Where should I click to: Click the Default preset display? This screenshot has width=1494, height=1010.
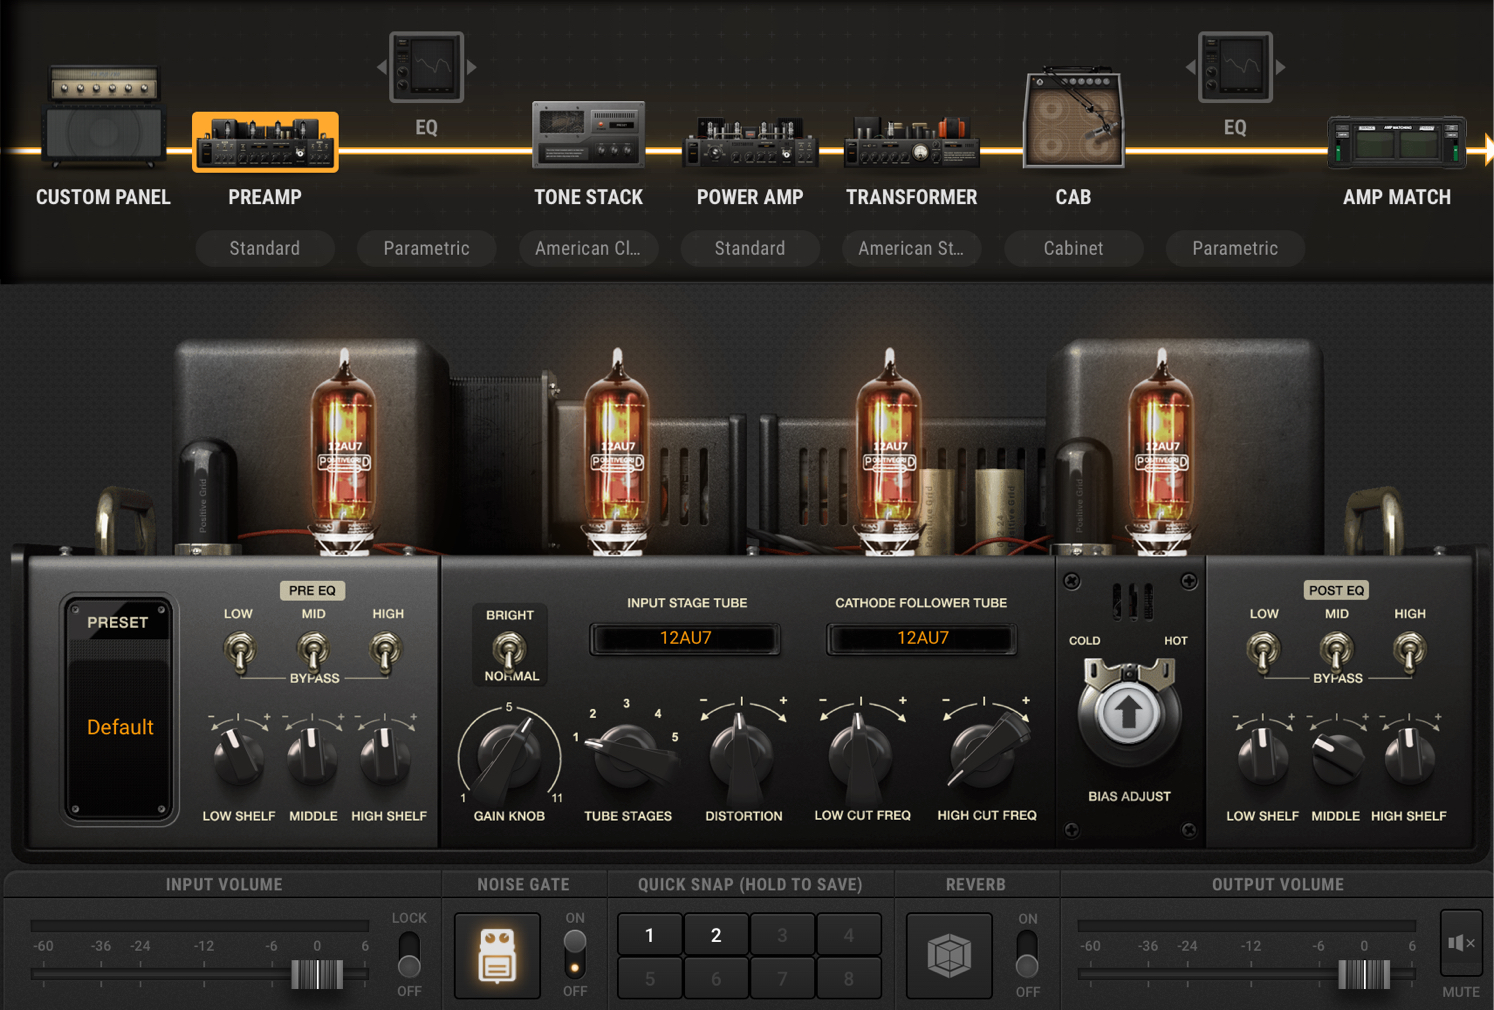click(x=120, y=727)
